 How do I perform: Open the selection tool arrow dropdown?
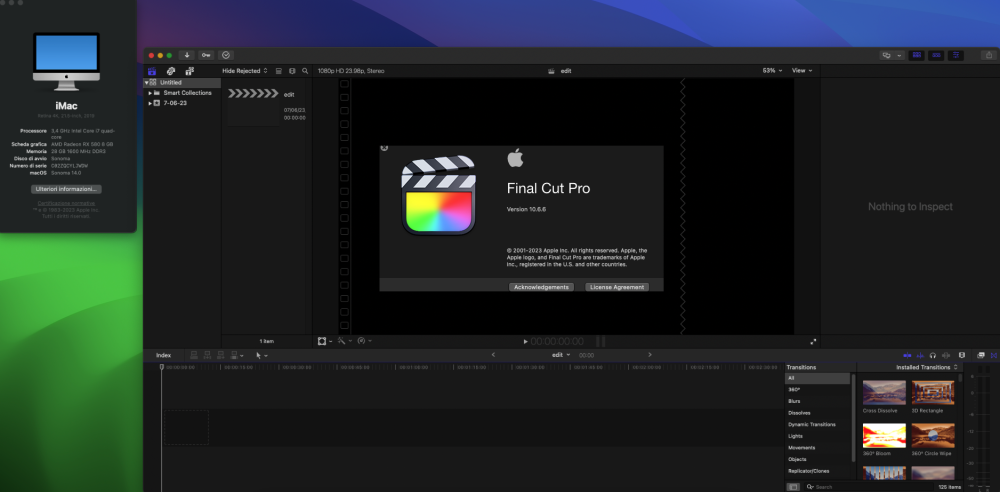(261, 355)
